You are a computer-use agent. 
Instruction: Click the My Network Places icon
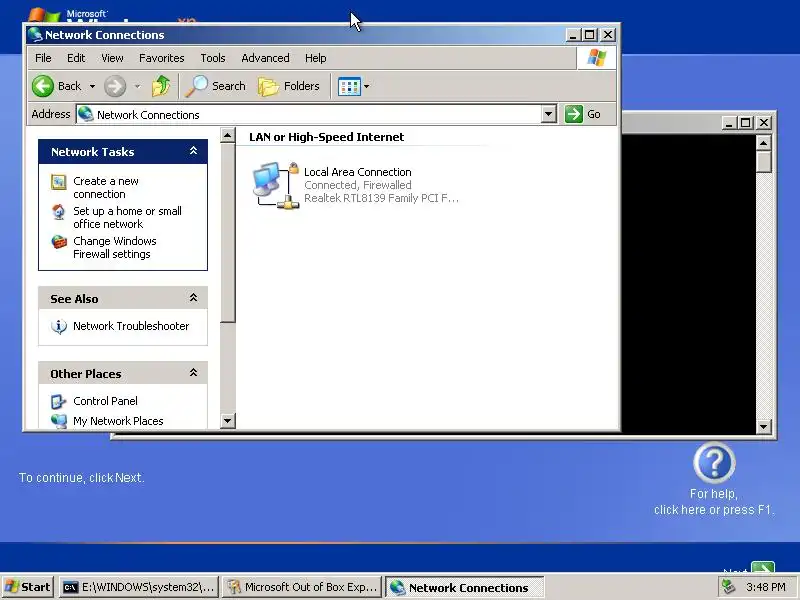[x=59, y=421]
